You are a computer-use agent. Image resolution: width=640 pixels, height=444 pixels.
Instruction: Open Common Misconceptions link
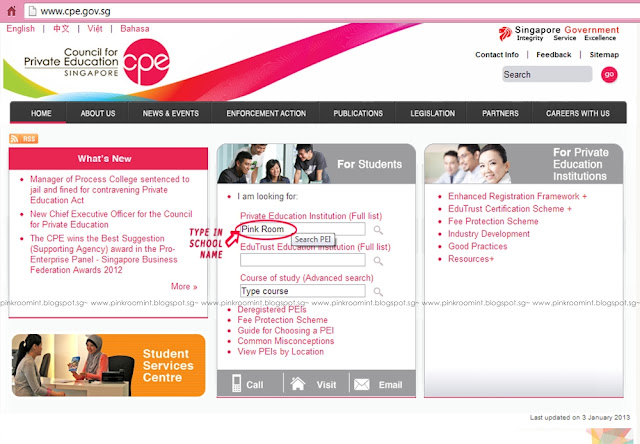tap(286, 341)
